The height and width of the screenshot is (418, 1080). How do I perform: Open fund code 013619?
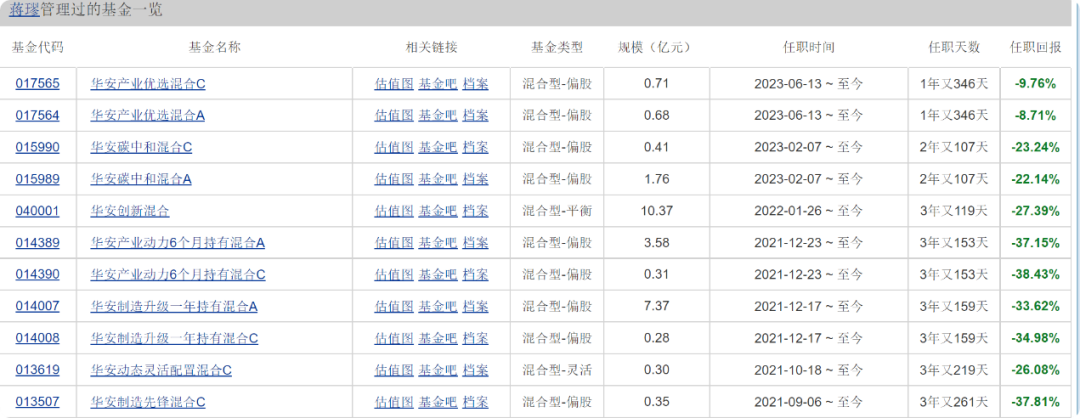coord(37,370)
